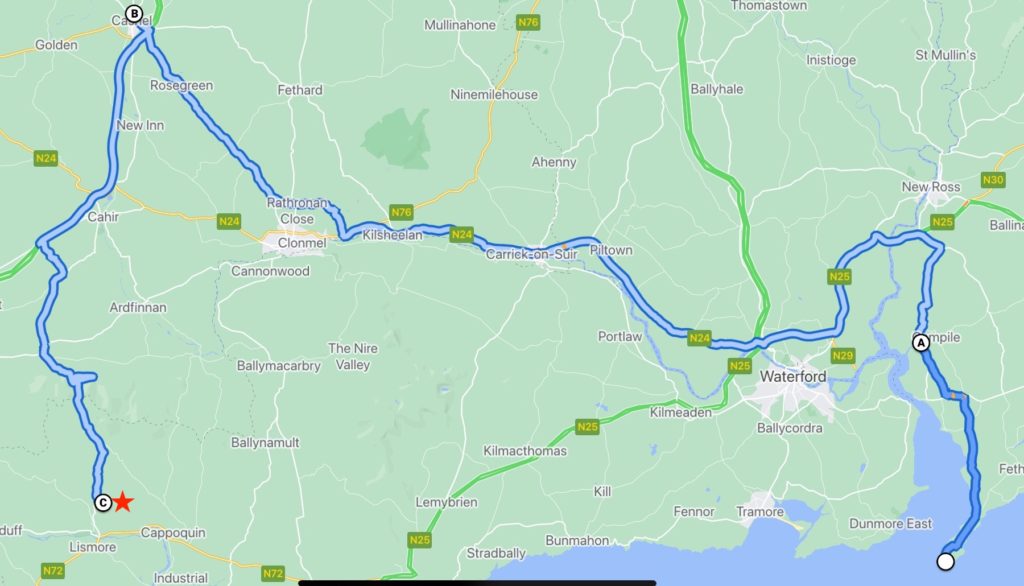Image resolution: width=1024 pixels, height=586 pixels.
Task: Tap the N30 road shield
Action: click(x=993, y=180)
